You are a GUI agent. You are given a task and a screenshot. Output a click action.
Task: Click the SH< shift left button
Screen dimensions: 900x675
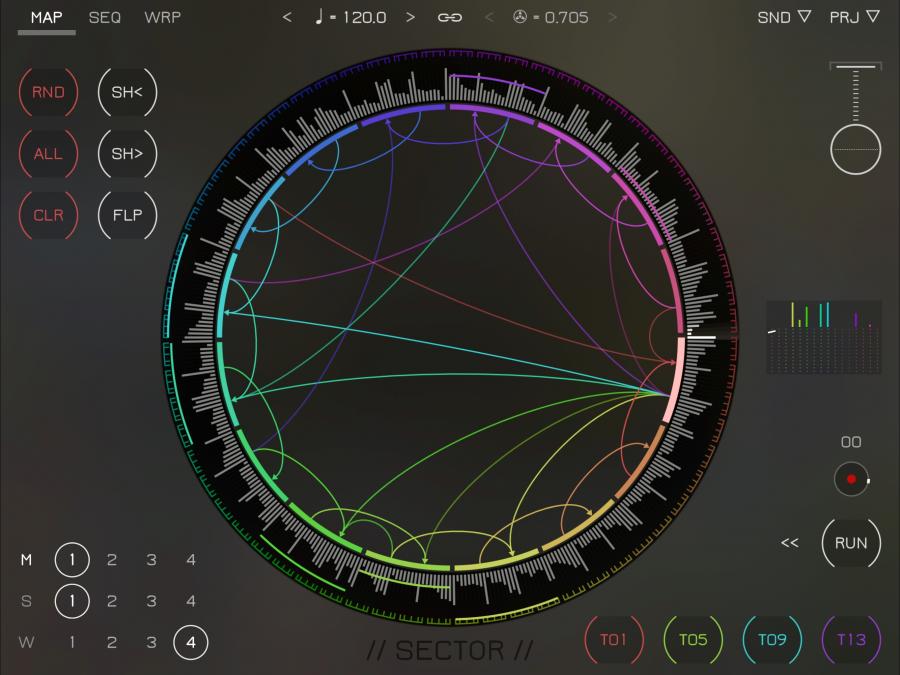pyautogui.click(x=127, y=92)
